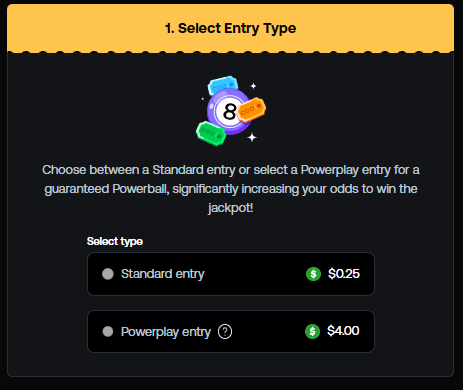The width and height of the screenshot is (463, 390).
Task: Open the Powerplay entry help question mark
Action: (x=225, y=332)
